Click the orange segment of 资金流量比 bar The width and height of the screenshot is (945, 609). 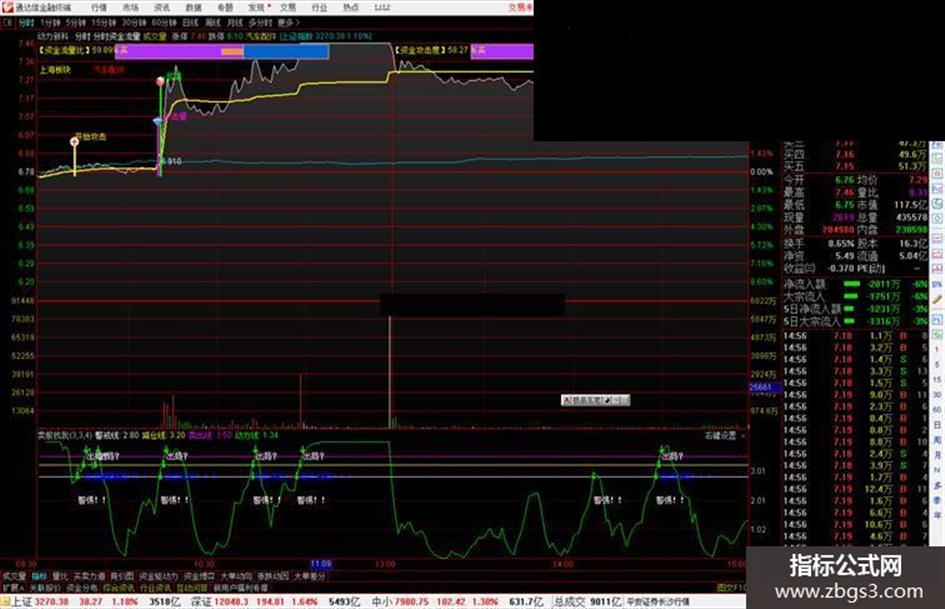coord(232,52)
